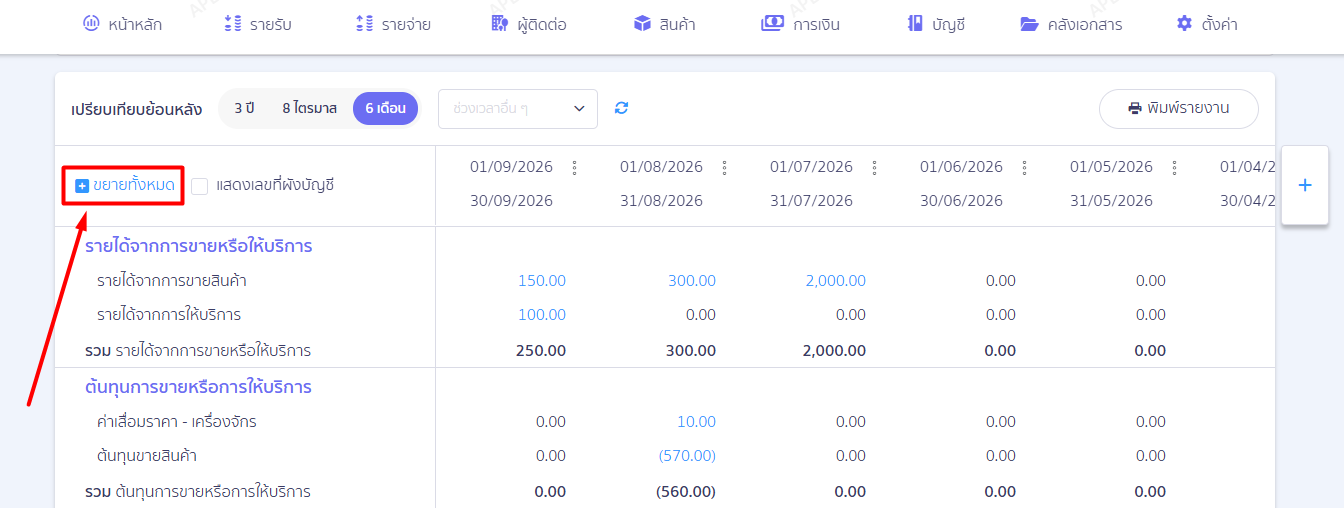
Task: Select the 3 ปี comparison period
Action: pyautogui.click(x=244, y=108)
